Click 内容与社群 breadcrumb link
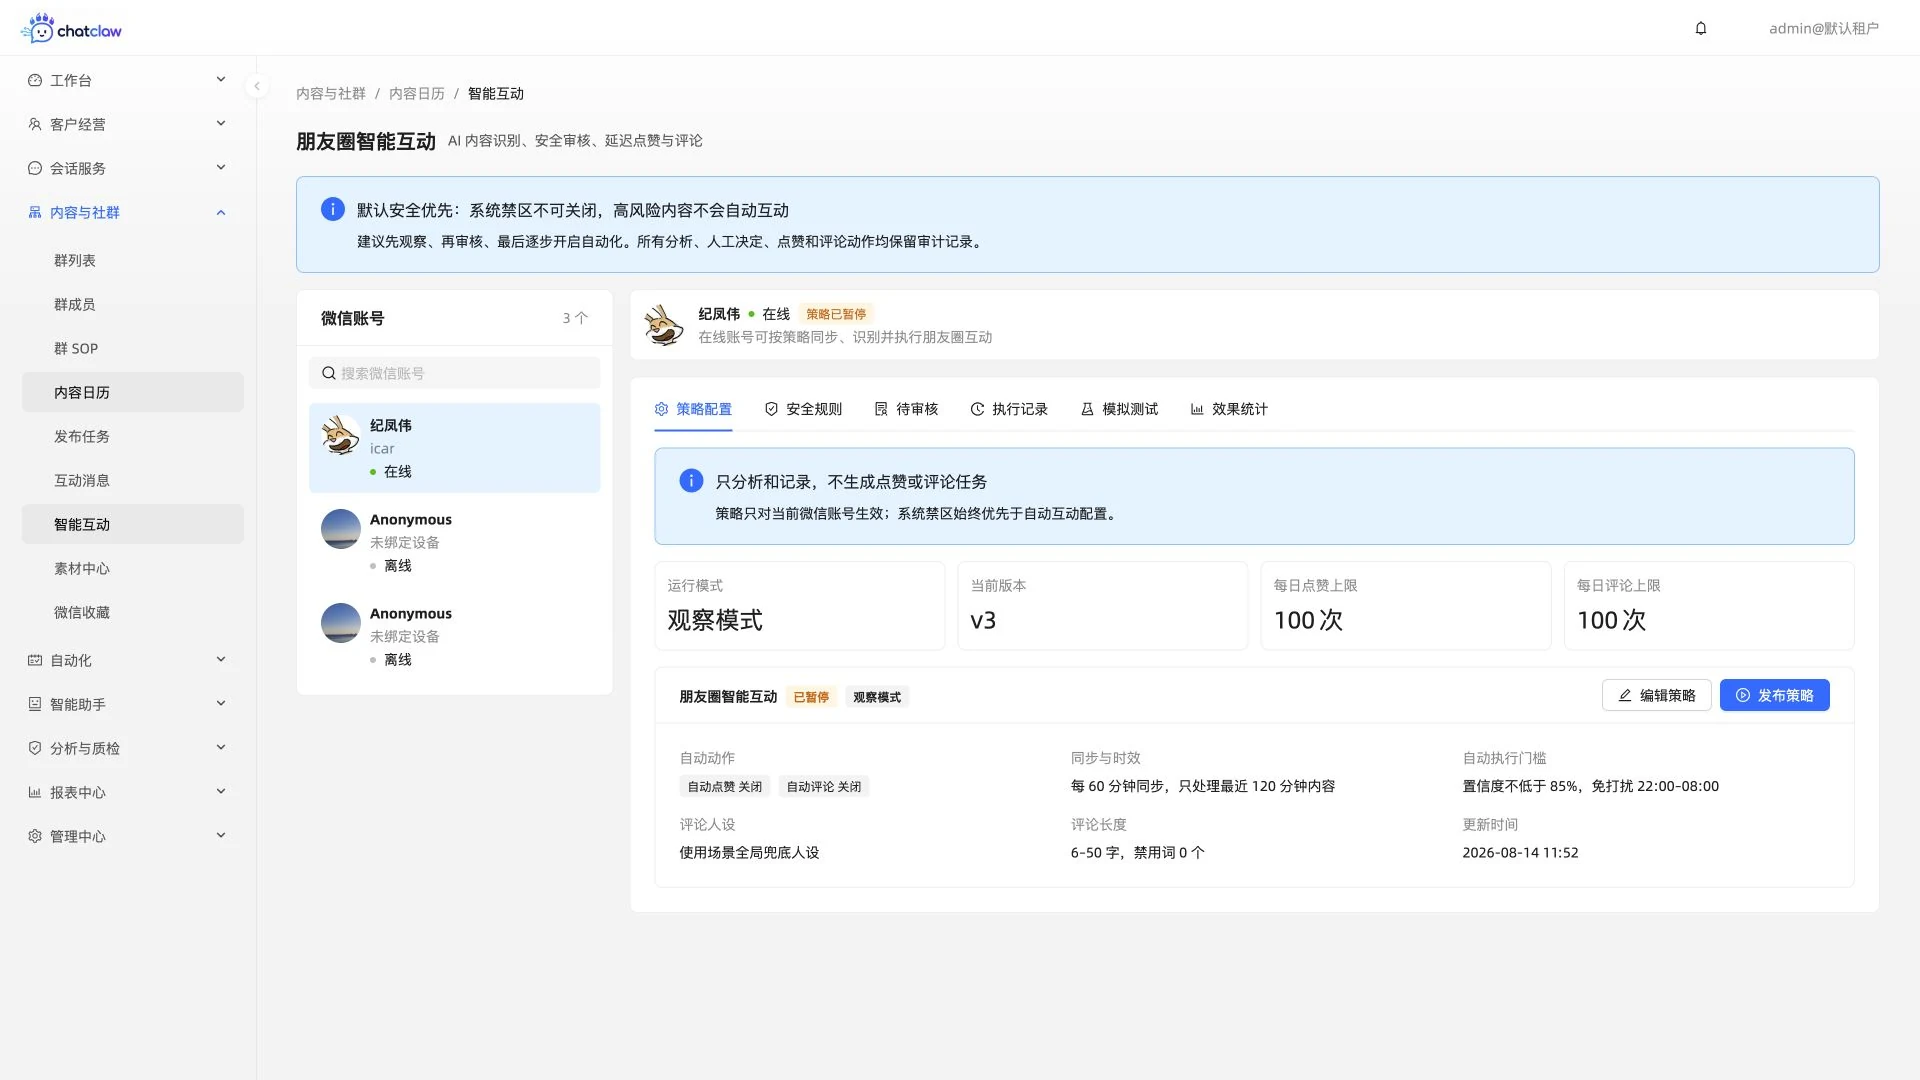This screenshot has width=1920, height=1080. click(x=331, y=93)
